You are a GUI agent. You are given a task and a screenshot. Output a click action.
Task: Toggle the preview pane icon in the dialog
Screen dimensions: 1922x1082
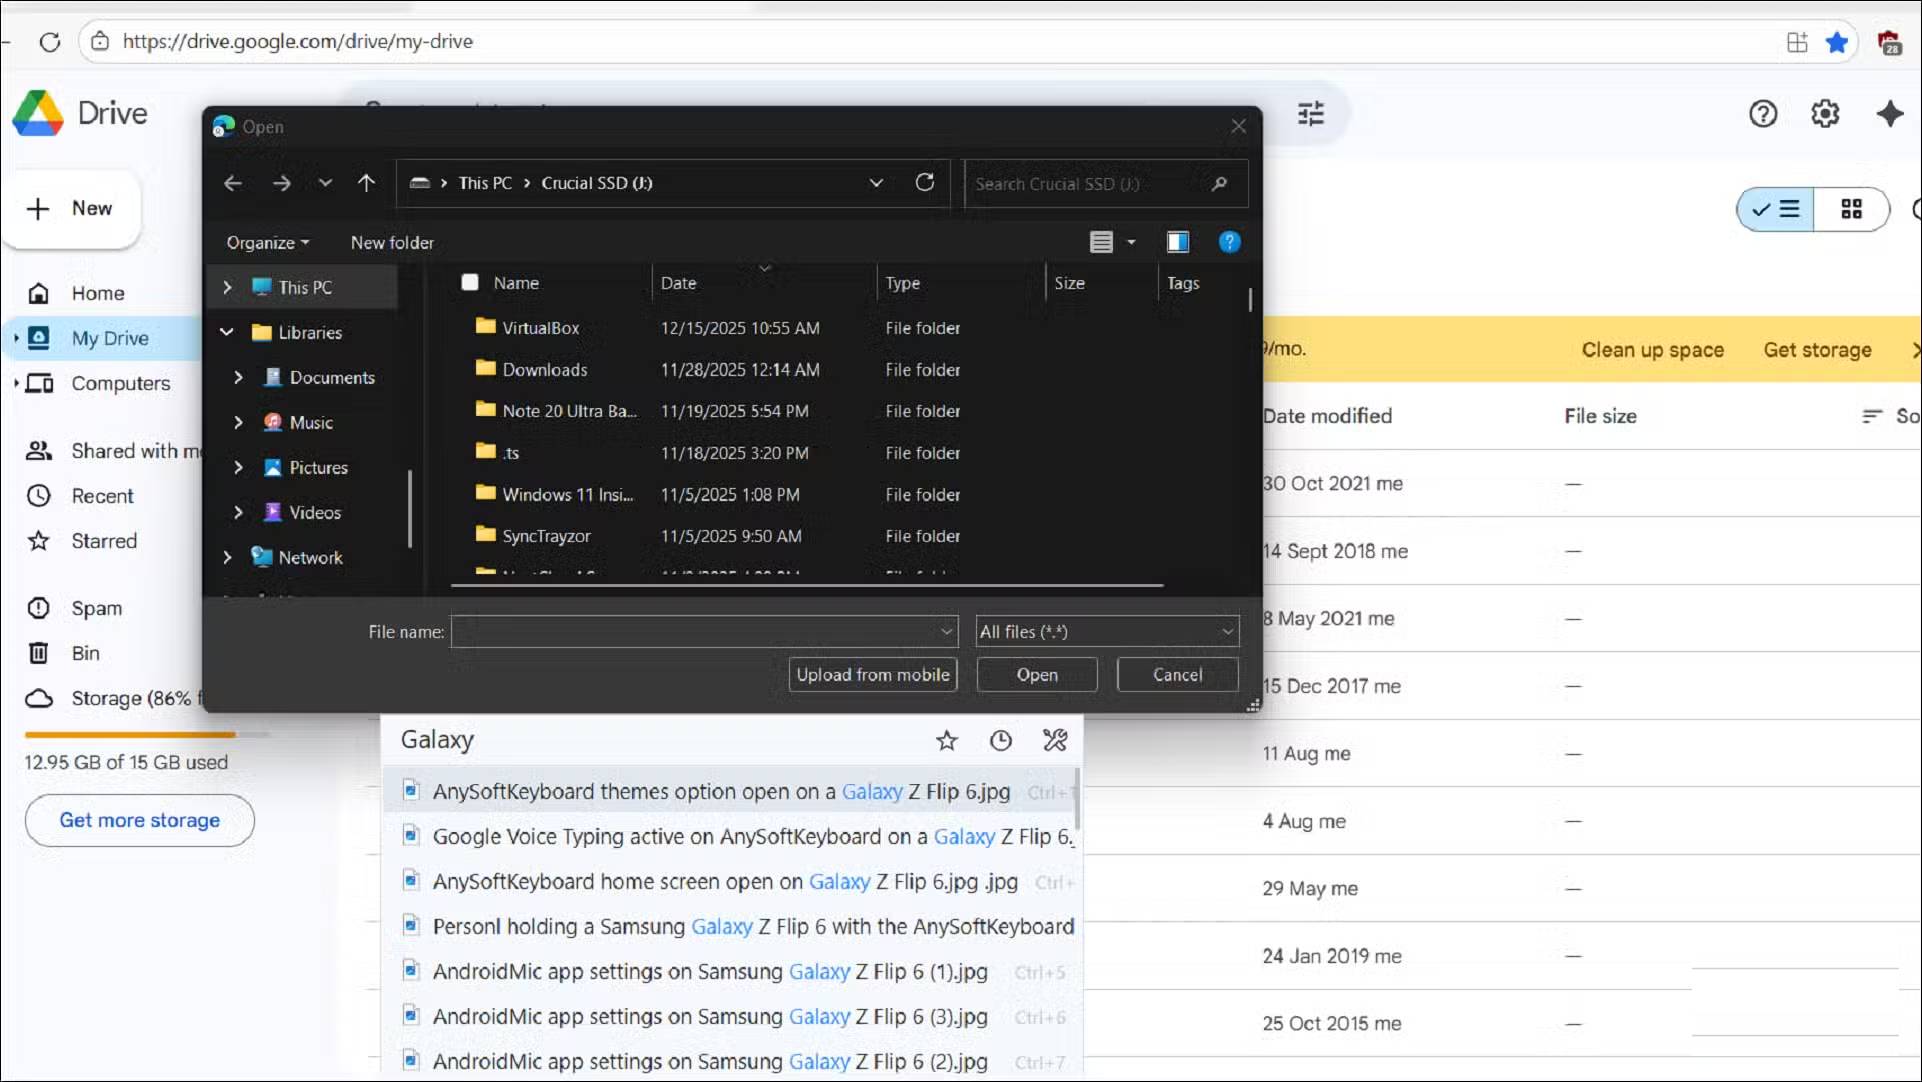click(x=1177, y=242)
